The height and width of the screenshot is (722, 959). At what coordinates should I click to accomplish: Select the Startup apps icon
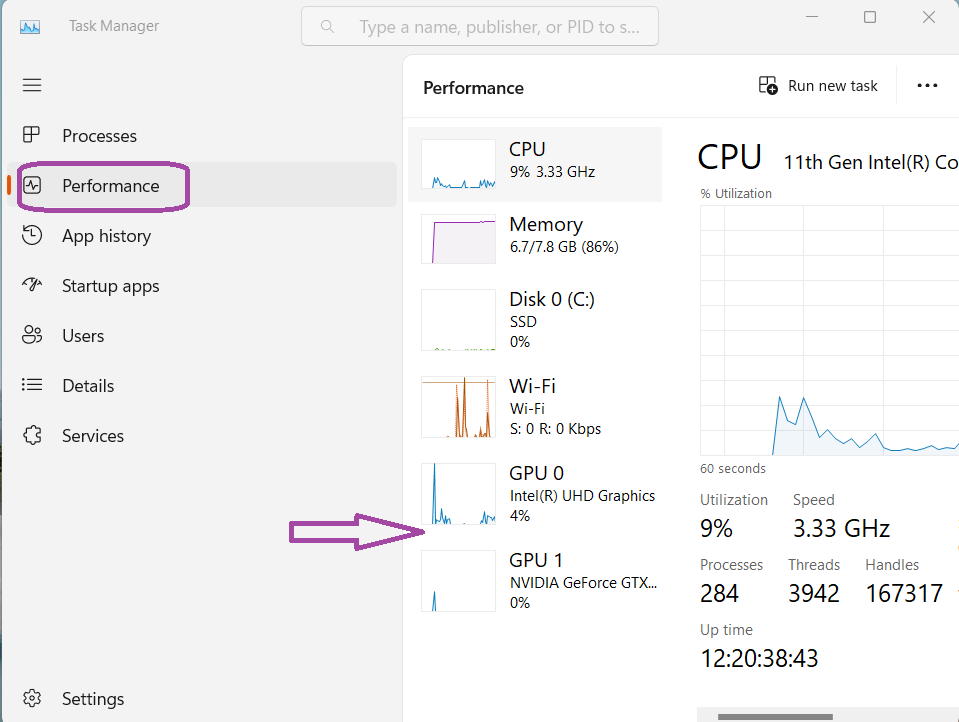point(32,285)
